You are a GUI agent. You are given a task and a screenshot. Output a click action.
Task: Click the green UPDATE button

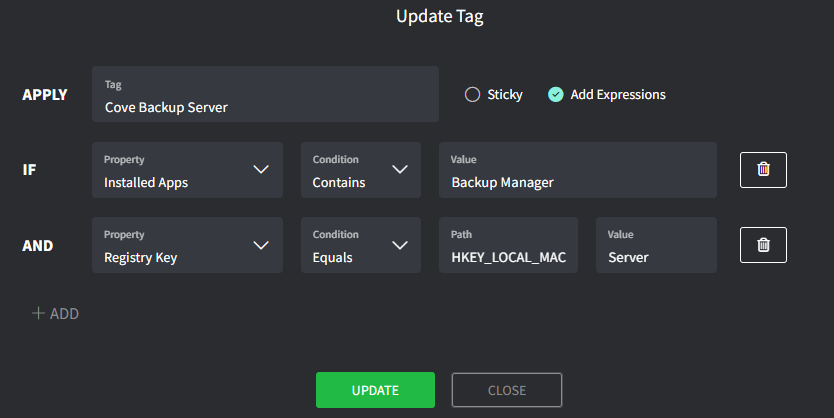(376, 390)
